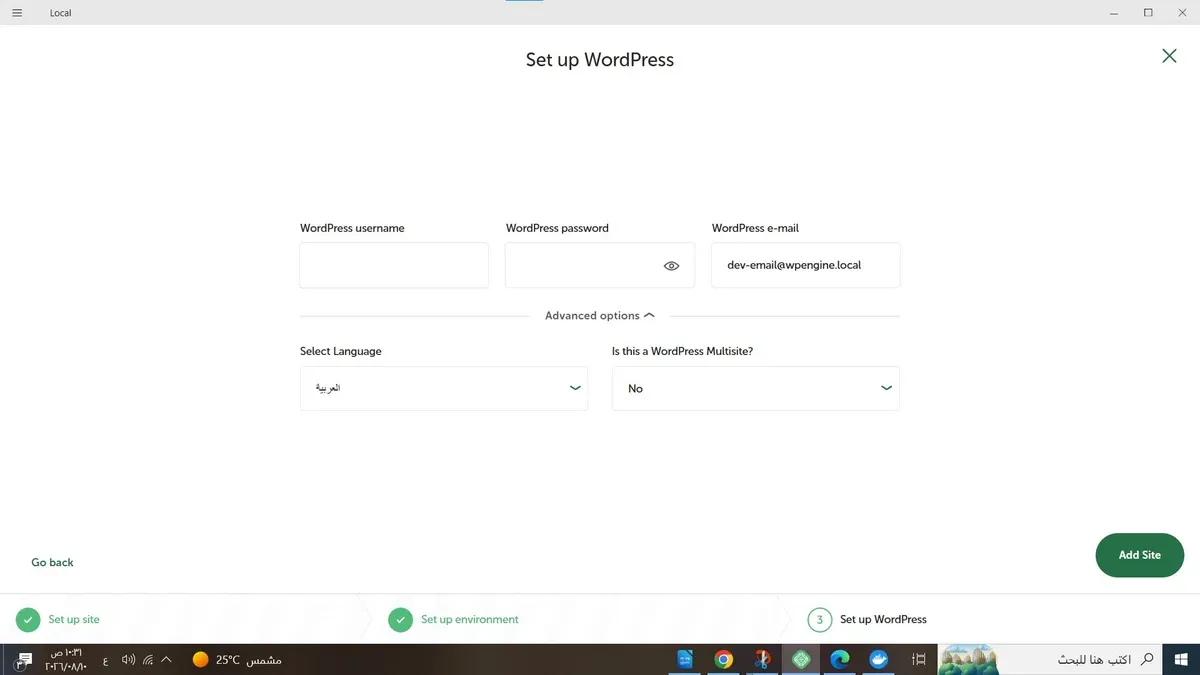Go to the Set up environment step
The width and height of the screenshot is (1200, 675).
454,620
